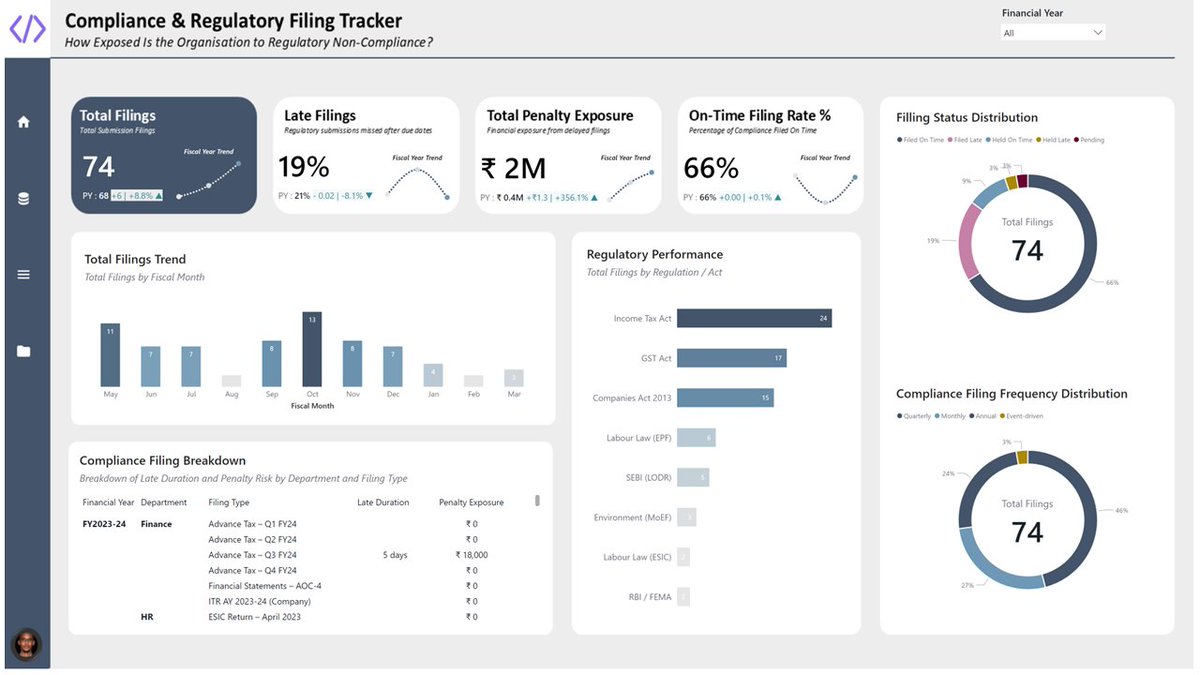The image size is (1200, 675).
Task: Select the Finance department cell
Action: click(x=156, y=524)
